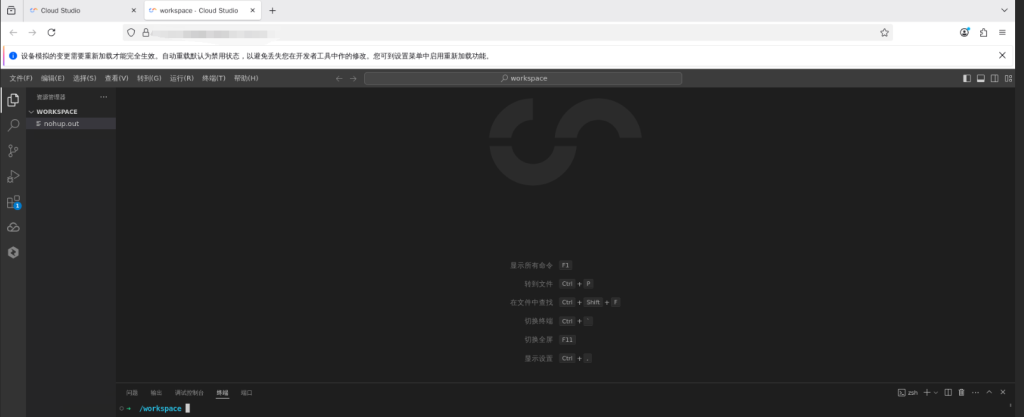Switch to the 终端 panel tab
The width and height of the screenshot is (1024, 417).
tap(223, 393)
